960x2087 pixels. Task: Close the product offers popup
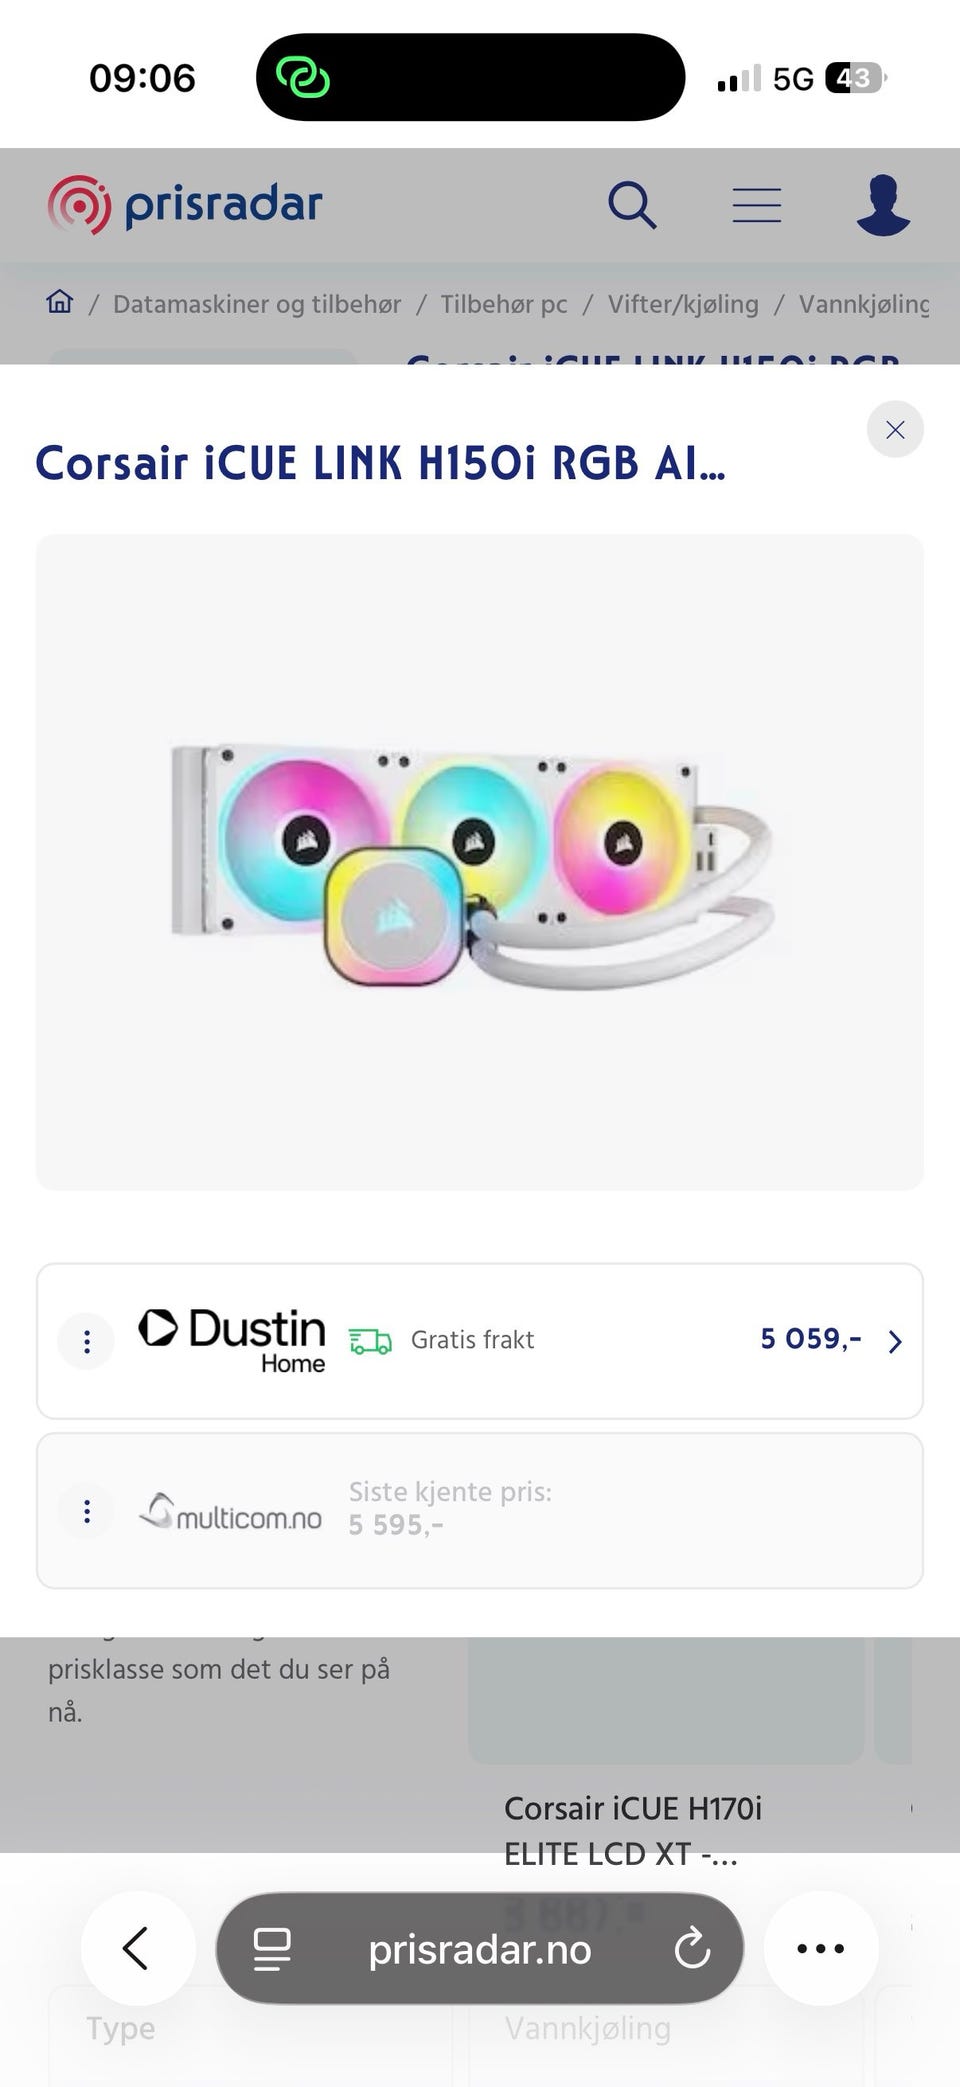895,429
